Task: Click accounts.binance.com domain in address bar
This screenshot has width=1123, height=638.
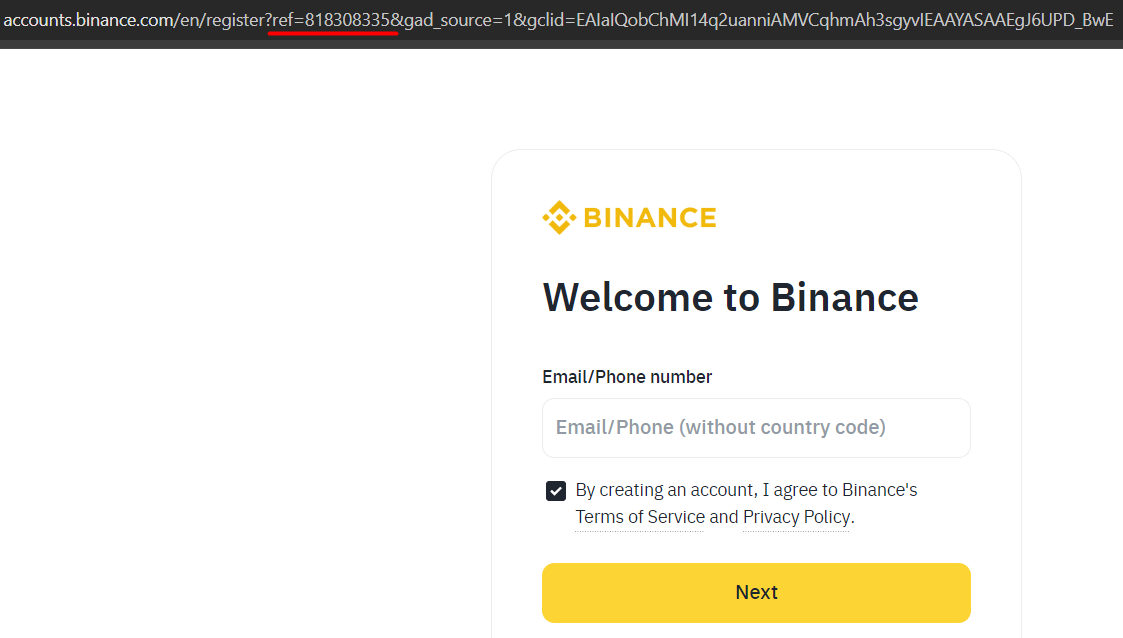Action: pyautogui.click(x=89, y=20)
